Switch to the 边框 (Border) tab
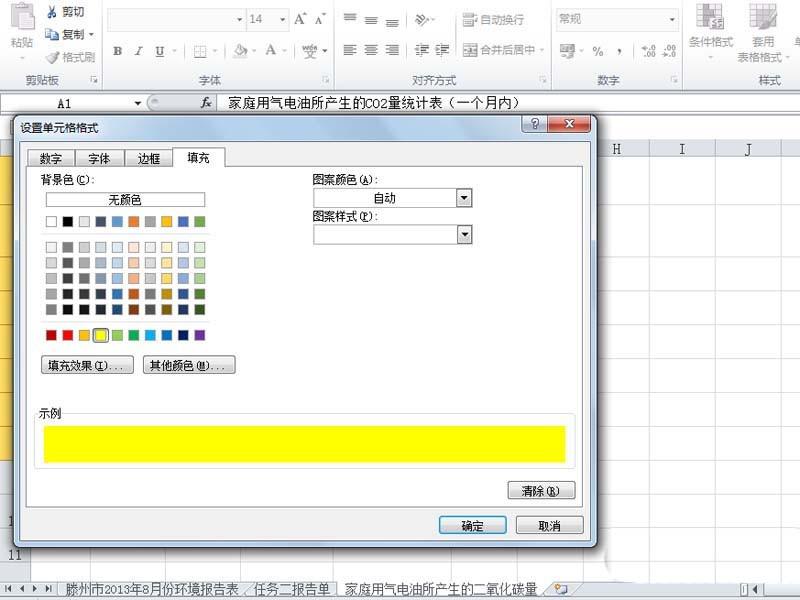The image size is (800, 600). [x=148, y=157]
